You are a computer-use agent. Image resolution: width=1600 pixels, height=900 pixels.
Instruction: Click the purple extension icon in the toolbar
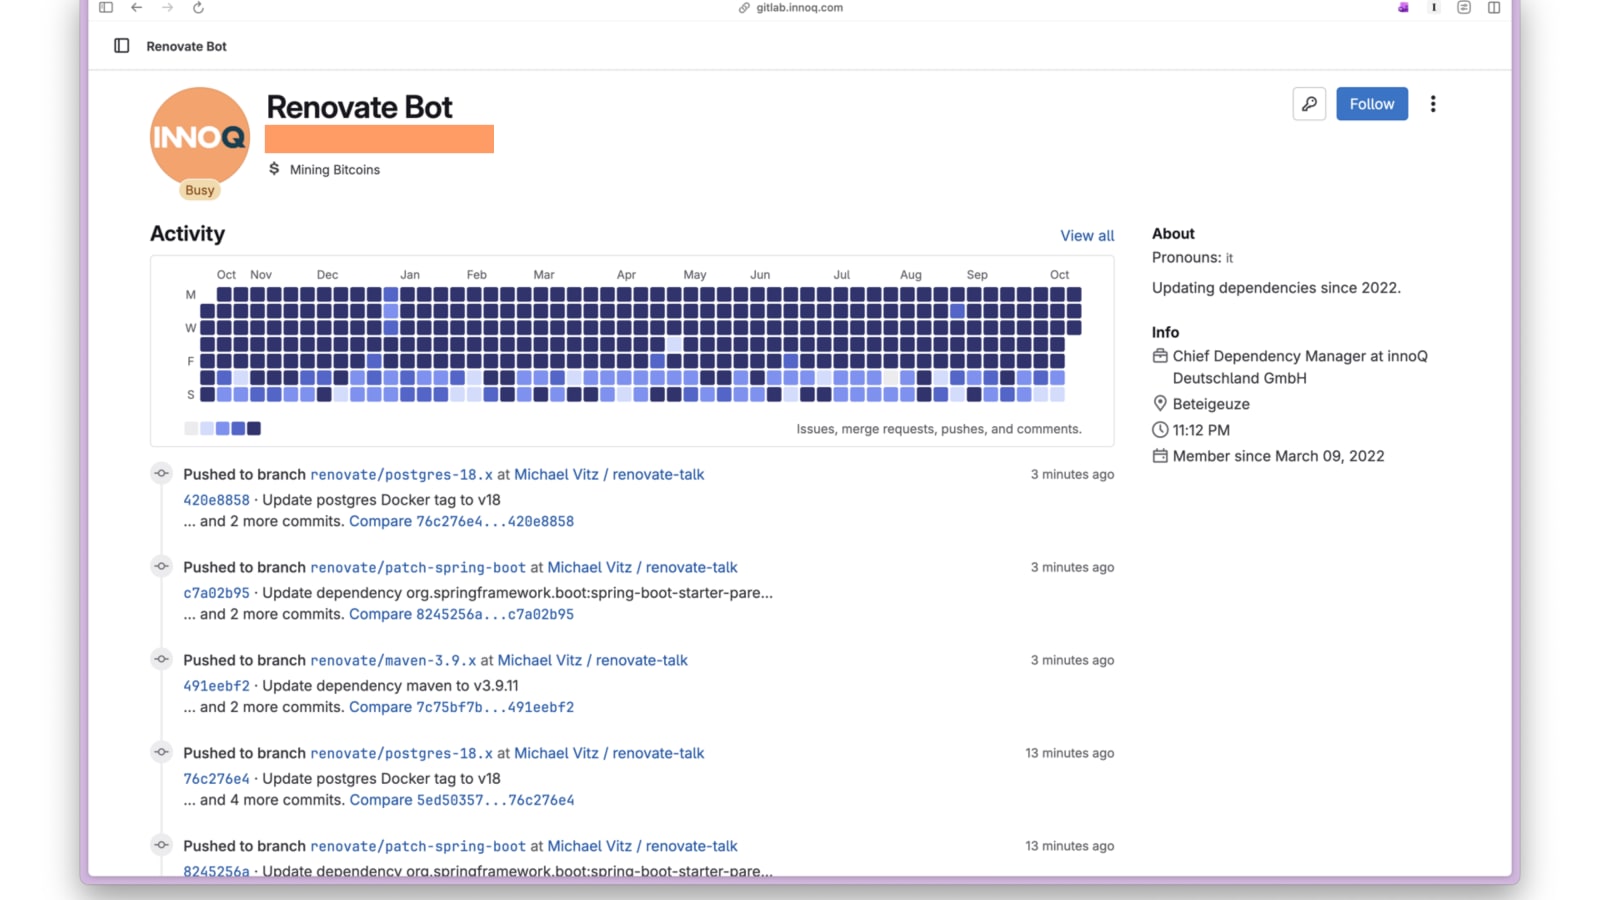tap(1403, 8)
